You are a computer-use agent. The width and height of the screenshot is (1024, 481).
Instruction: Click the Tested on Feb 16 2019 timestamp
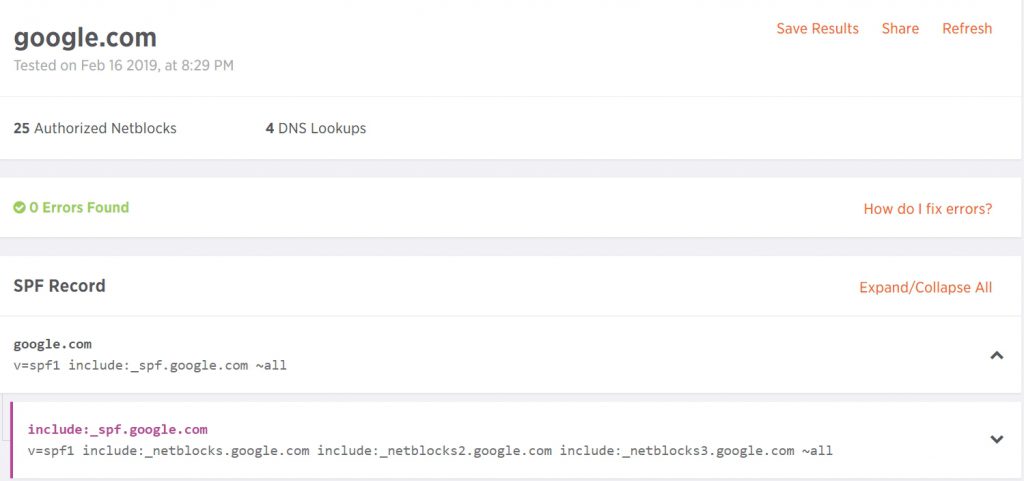(123, 66)
